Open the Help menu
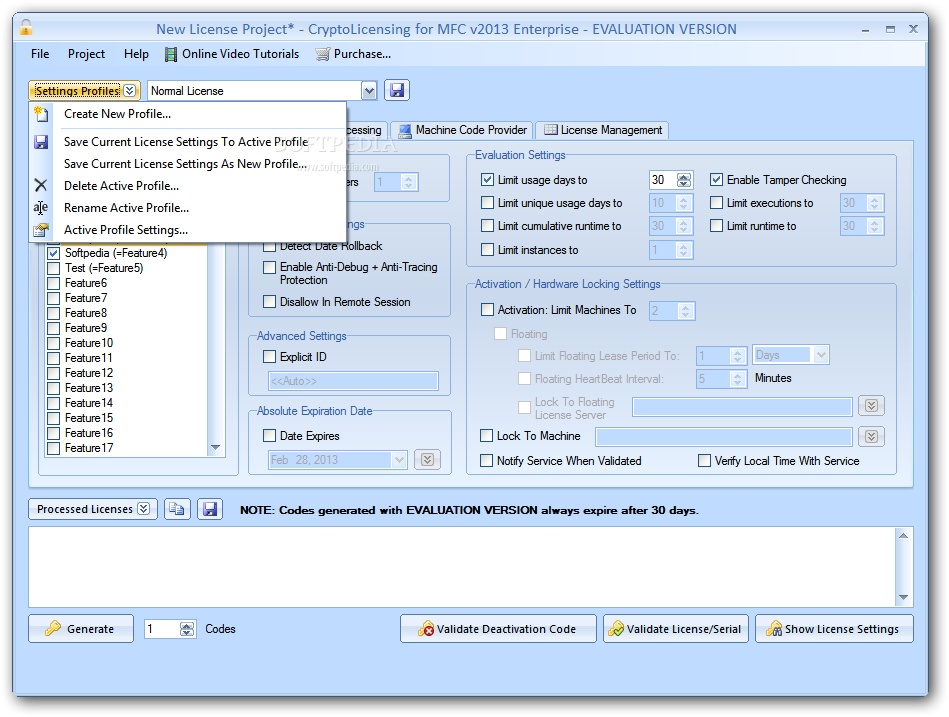This screenshot has width=949, height=717. coord(136,54)
